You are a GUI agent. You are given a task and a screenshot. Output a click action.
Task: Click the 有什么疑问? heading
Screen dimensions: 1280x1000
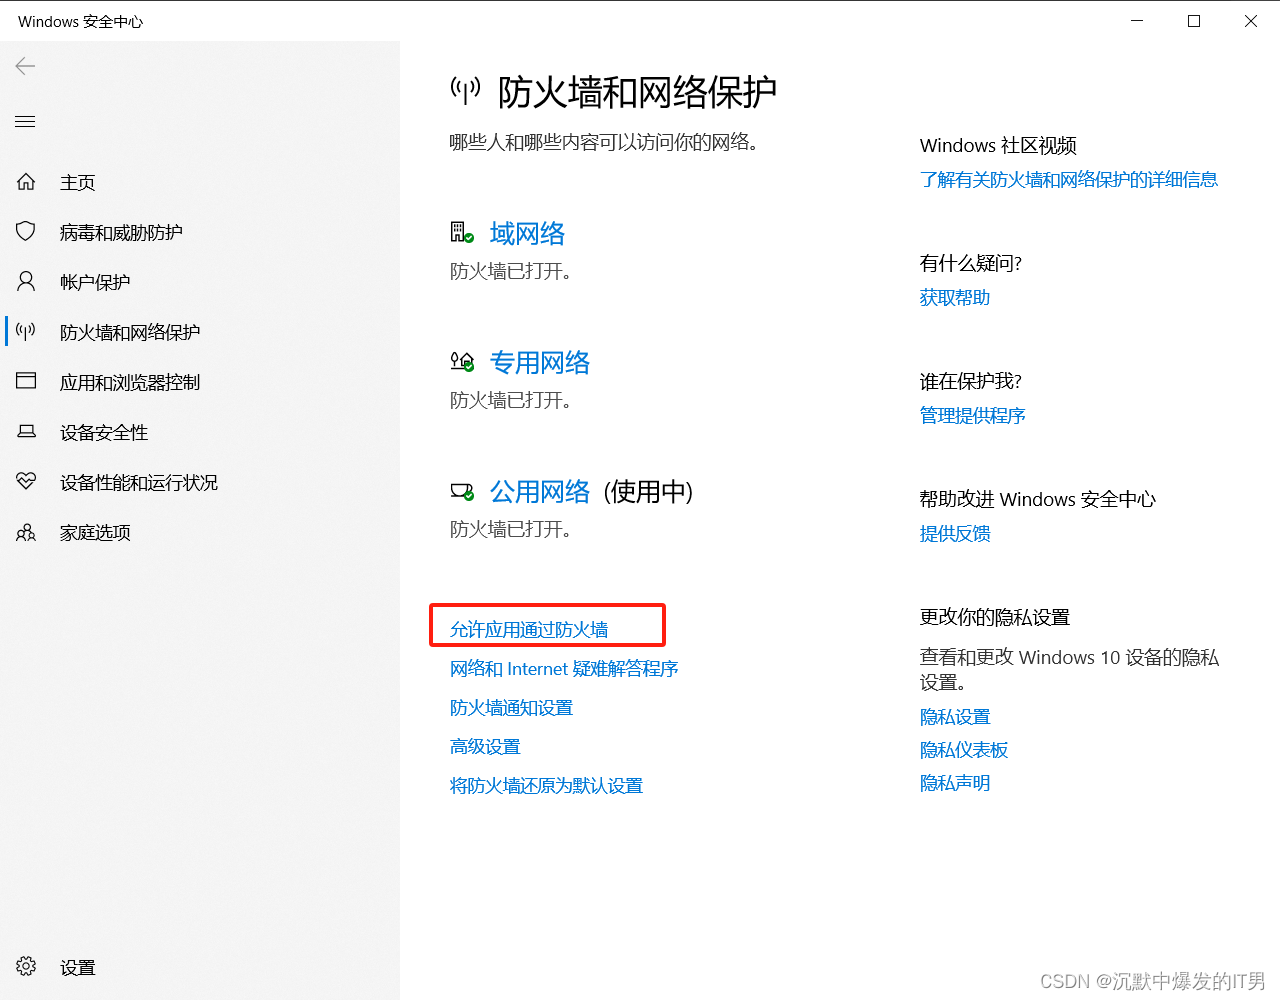pyautogui.click(x=971, y=263)
